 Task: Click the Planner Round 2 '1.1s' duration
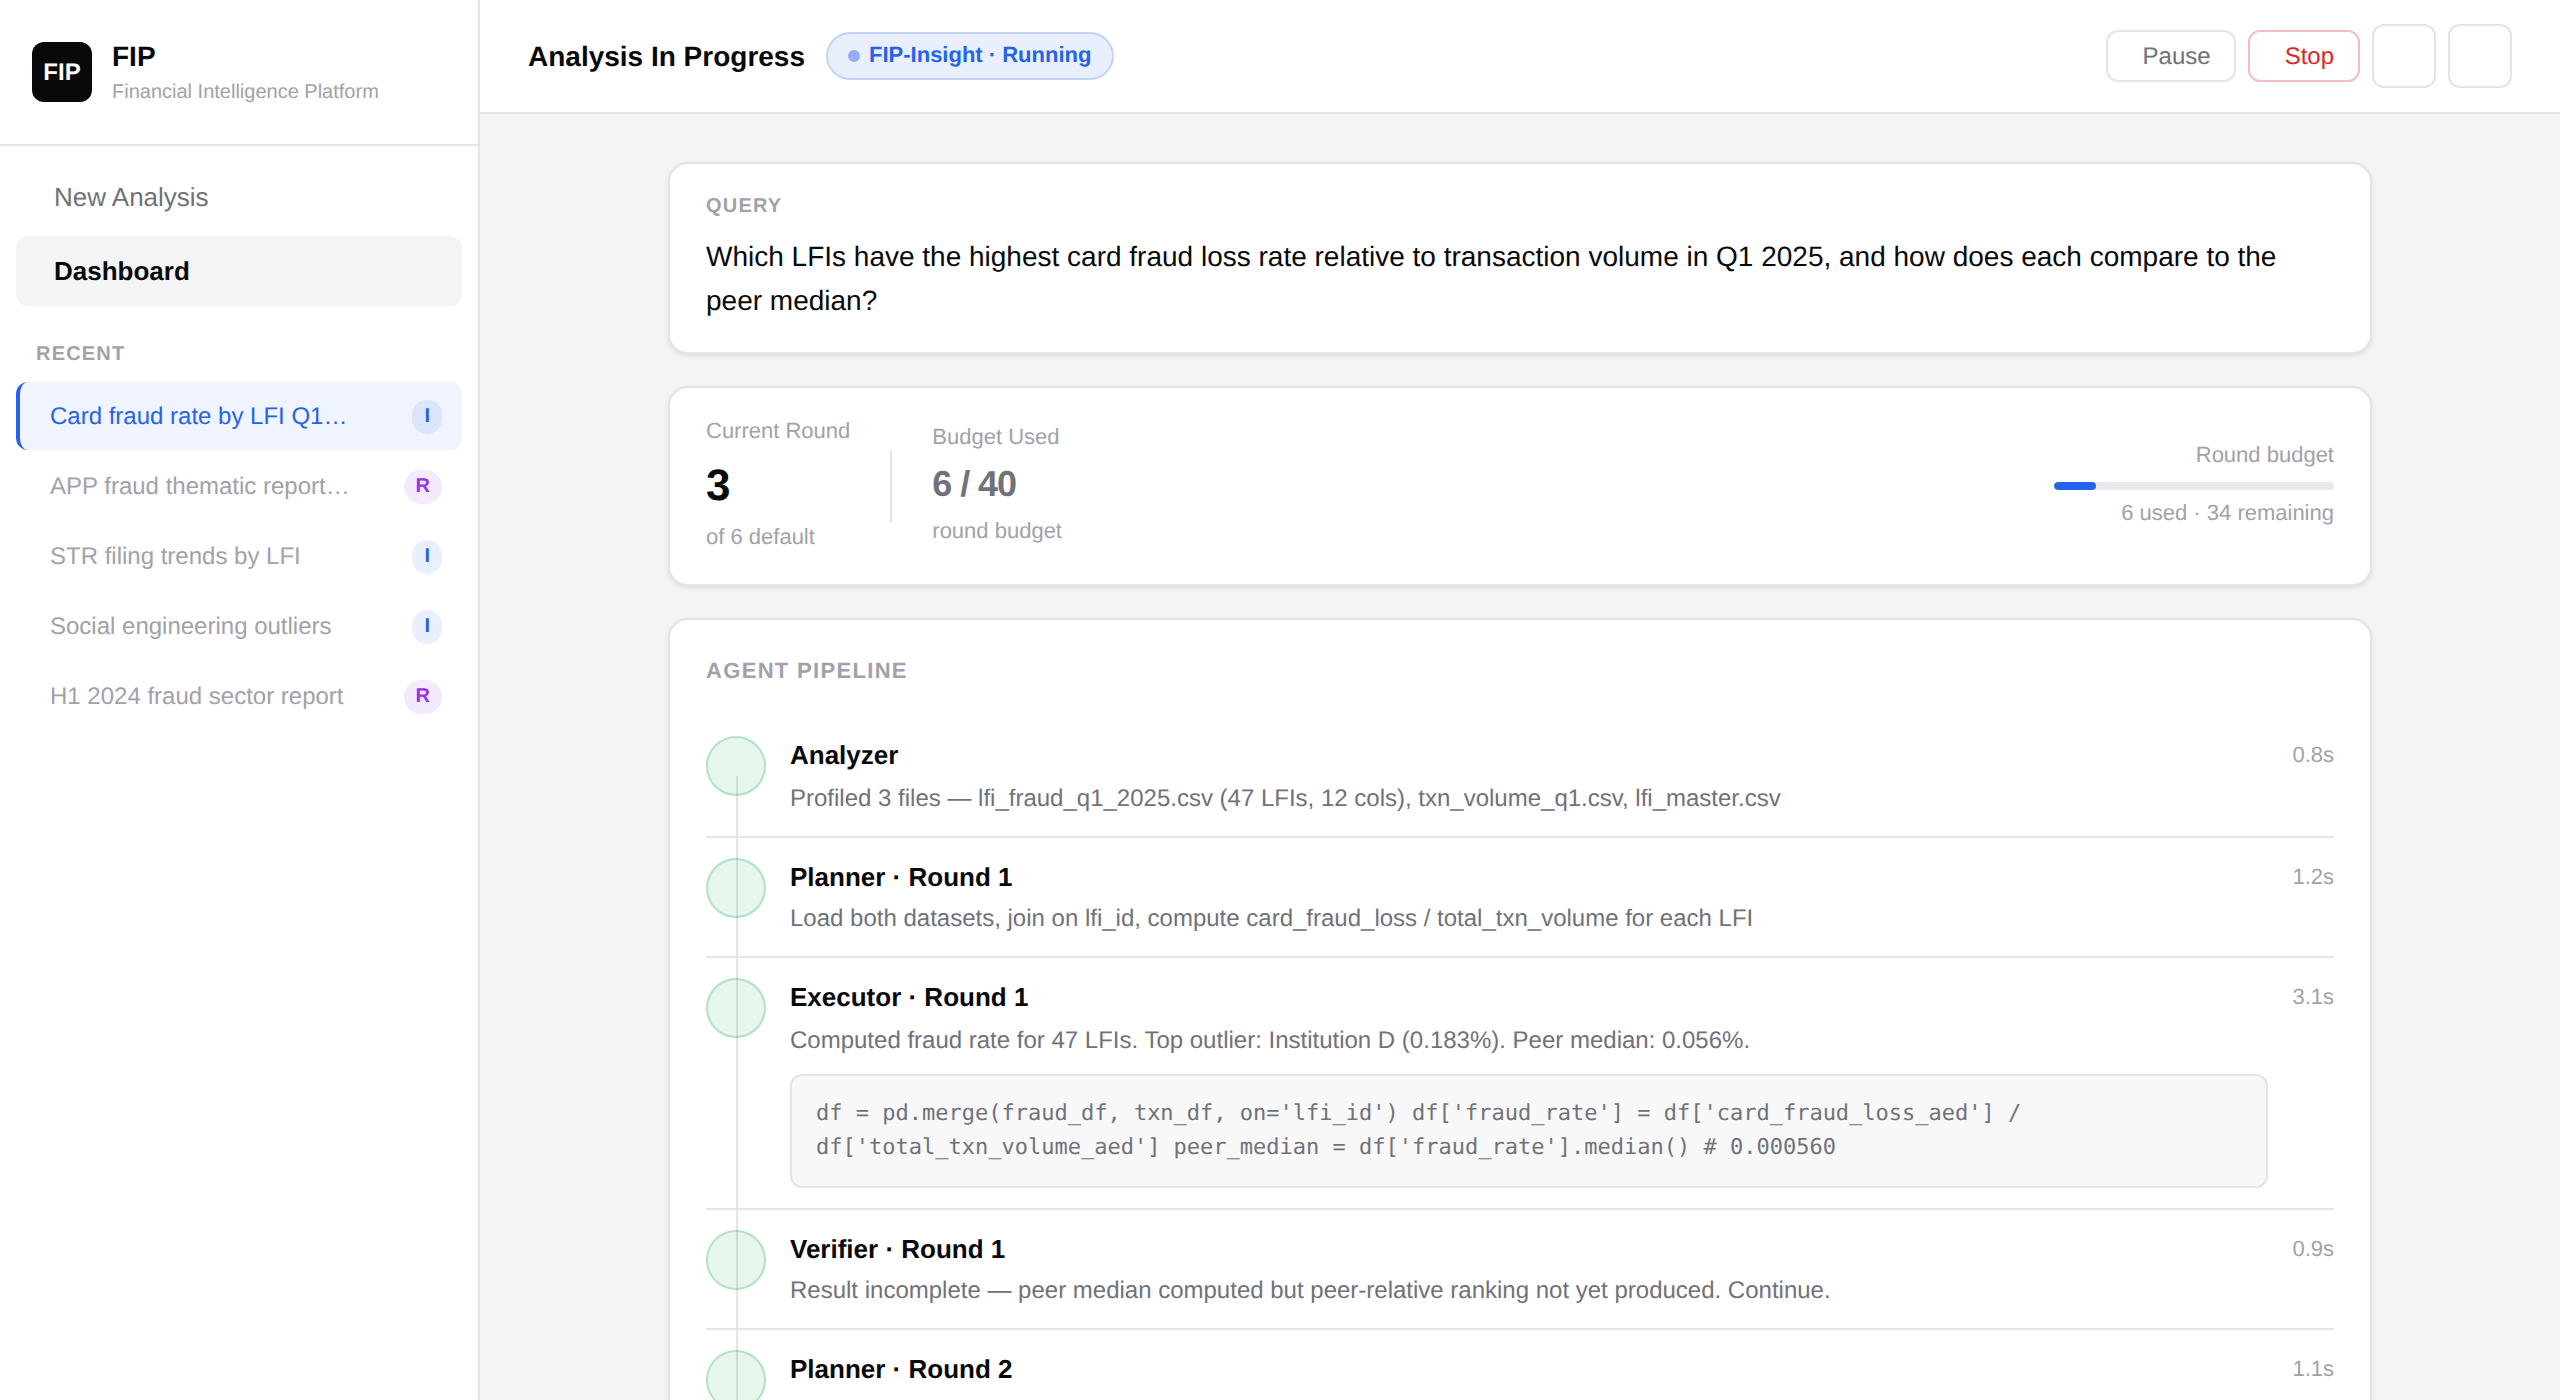coord(2312,1369)
